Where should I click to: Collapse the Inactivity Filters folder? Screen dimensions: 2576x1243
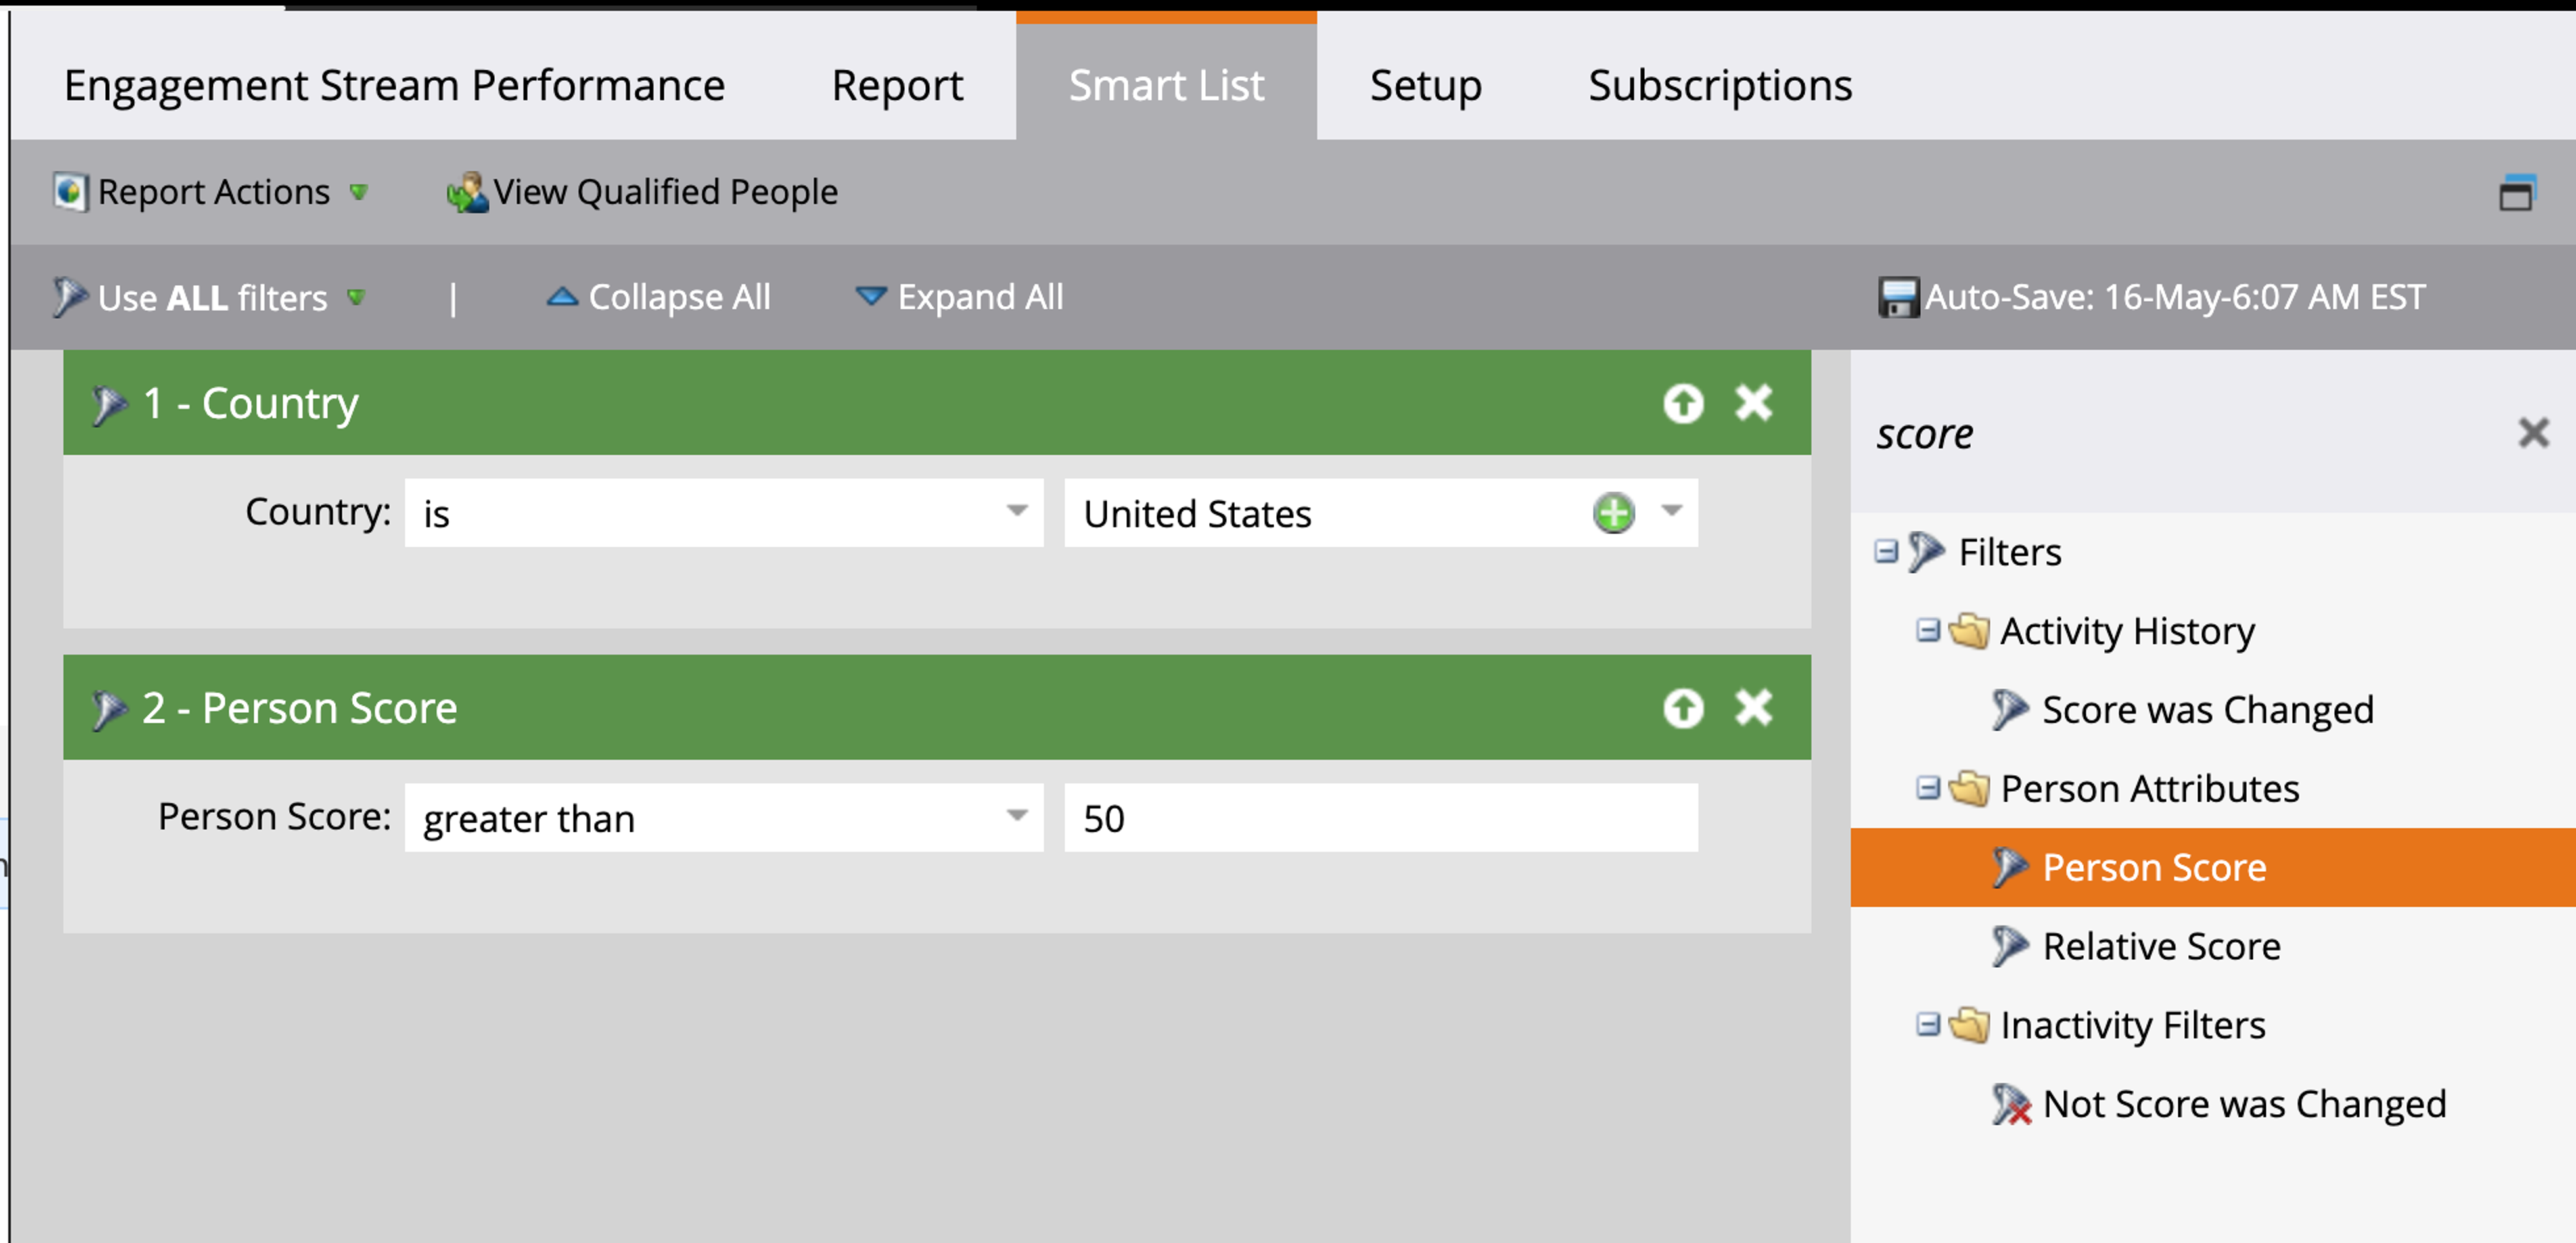[1927, 1025]
